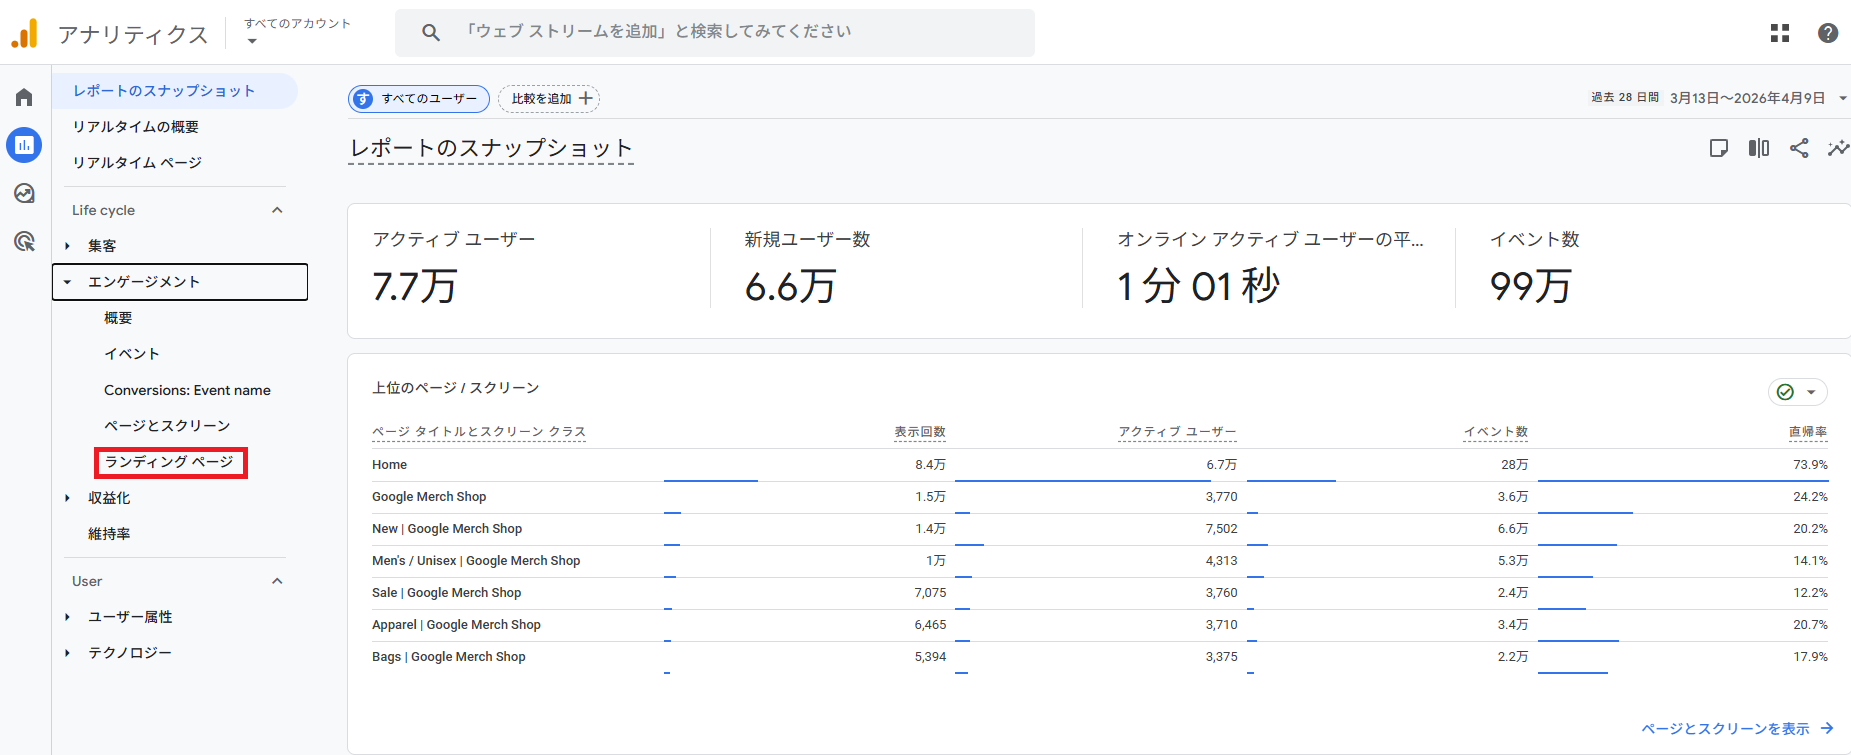Open the Home icon in left rail
Image resolution: width=1851 pixels, height=755 pixels.
[24, 97]
